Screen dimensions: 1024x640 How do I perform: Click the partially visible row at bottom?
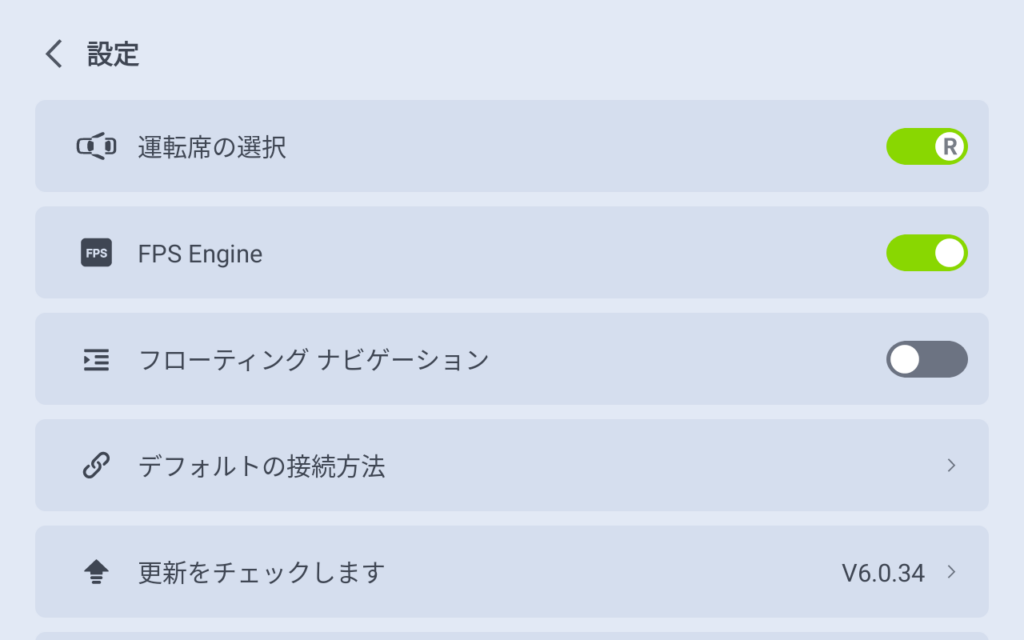512,635
